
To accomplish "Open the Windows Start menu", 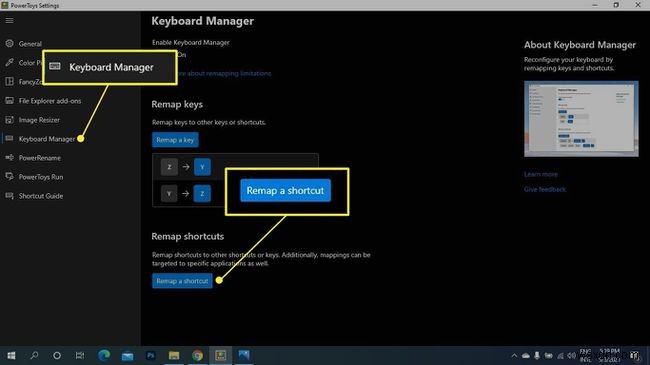I will pyautogui.click(x=11, y=355).
